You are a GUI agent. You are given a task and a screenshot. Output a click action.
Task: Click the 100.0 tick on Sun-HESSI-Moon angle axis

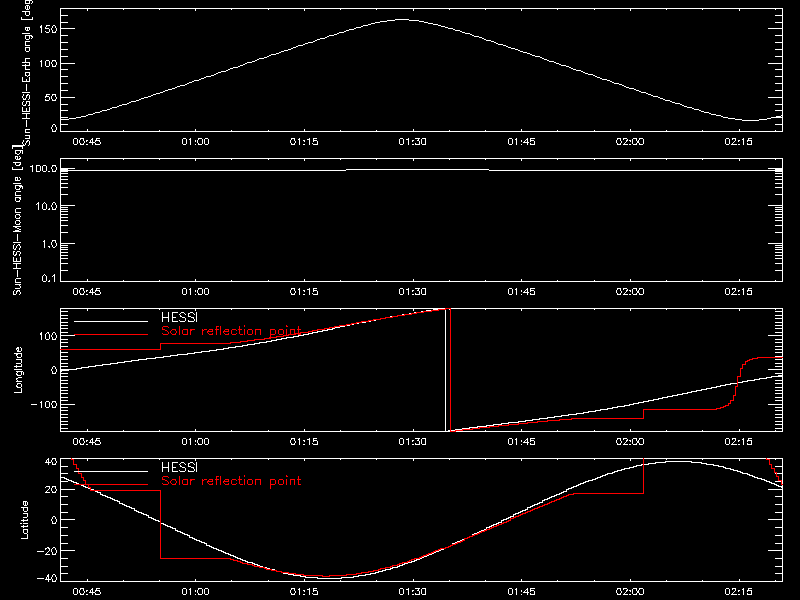(x=43, y=168)
